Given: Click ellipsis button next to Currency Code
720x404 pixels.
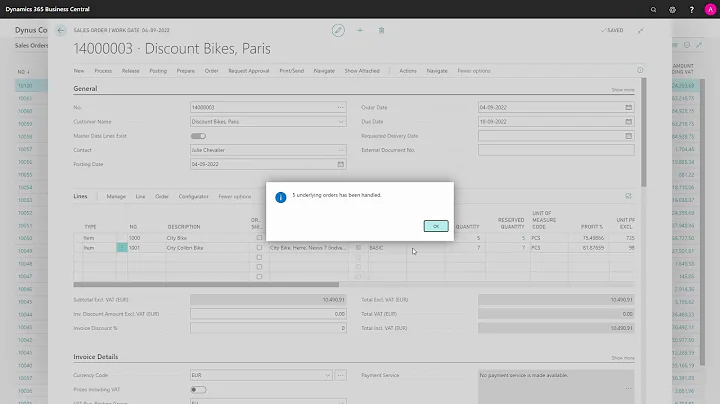Looking at the screenshot, I should (x=340, y=375).
